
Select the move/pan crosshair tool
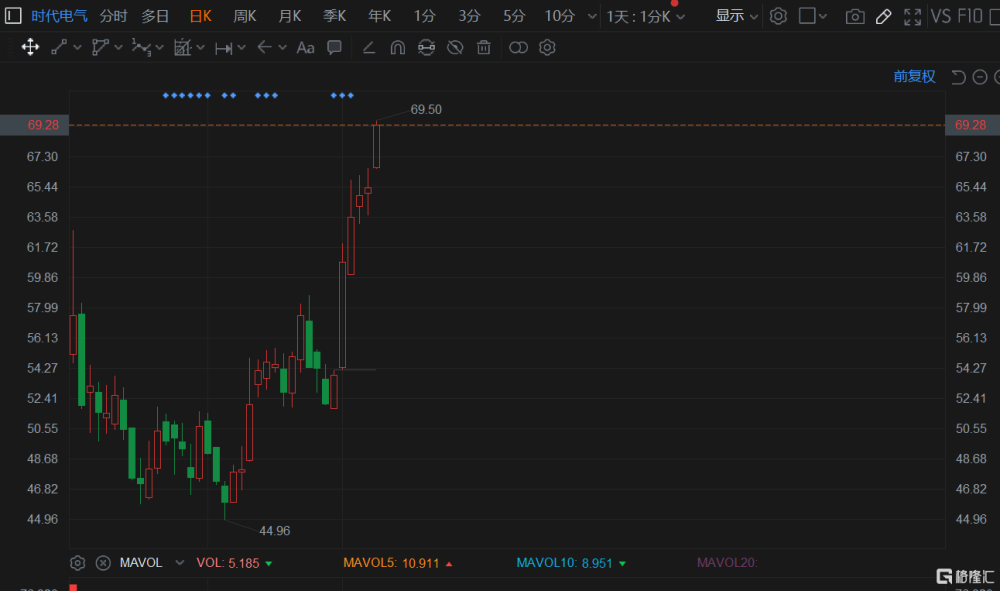[x=30, y=47]
